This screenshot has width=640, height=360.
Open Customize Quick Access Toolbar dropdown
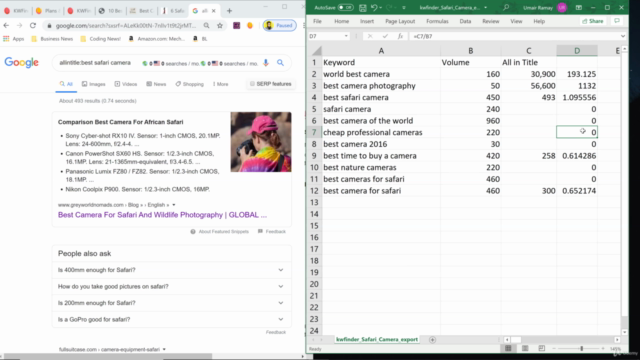[x=404, y=7]
